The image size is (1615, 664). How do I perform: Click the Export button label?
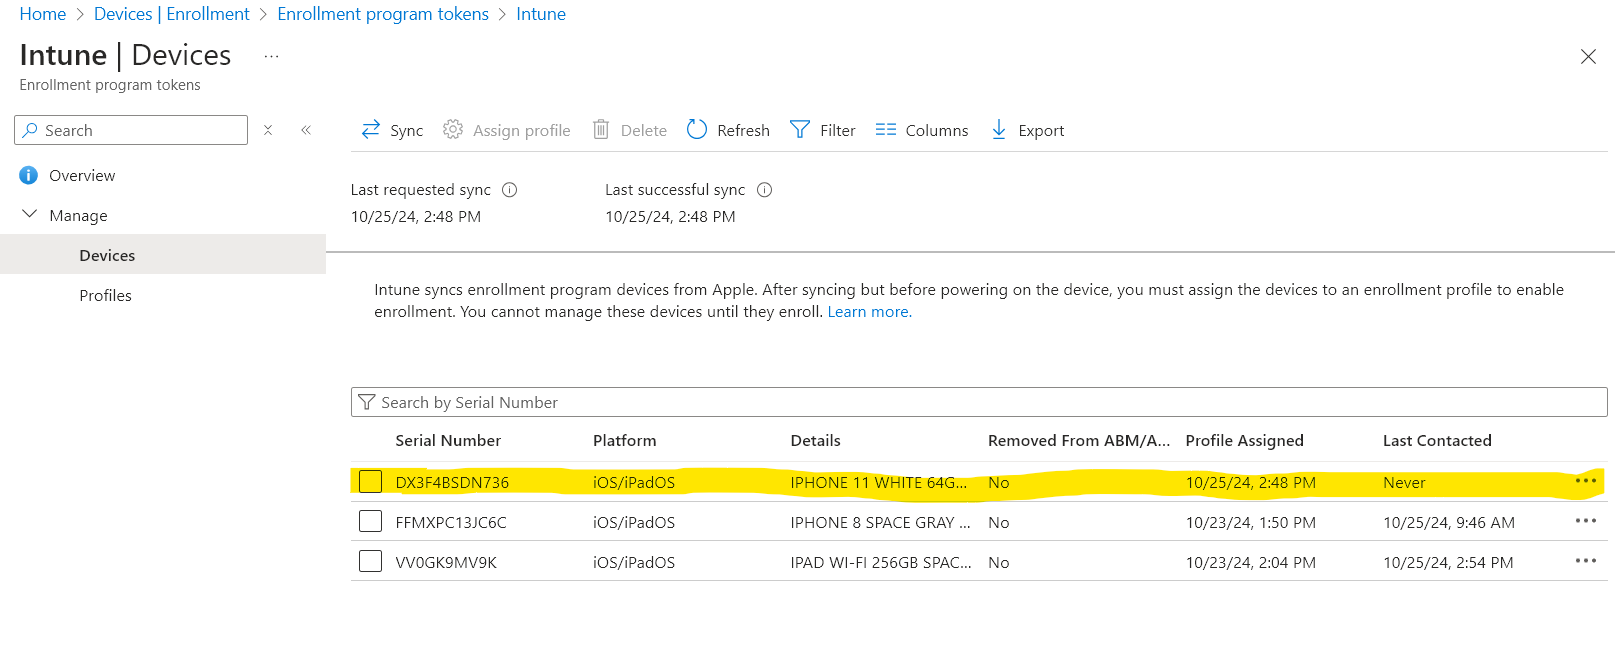(1041, 131)
